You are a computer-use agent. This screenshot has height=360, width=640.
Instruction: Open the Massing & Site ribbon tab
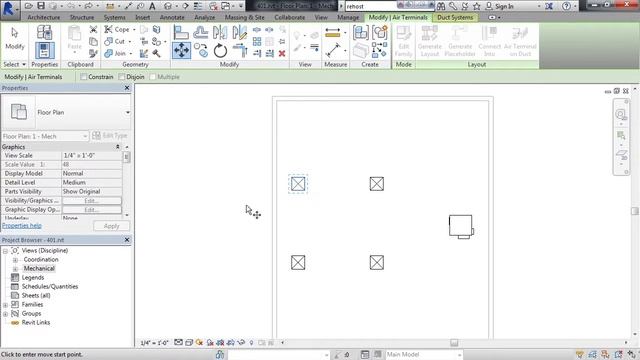pyautogui.click(x=244, y=18)
